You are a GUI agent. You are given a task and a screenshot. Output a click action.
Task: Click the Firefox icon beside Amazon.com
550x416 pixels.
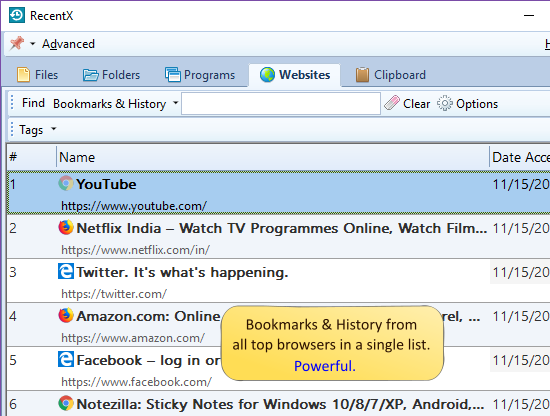pyautogui.click(x=66, y=315)
